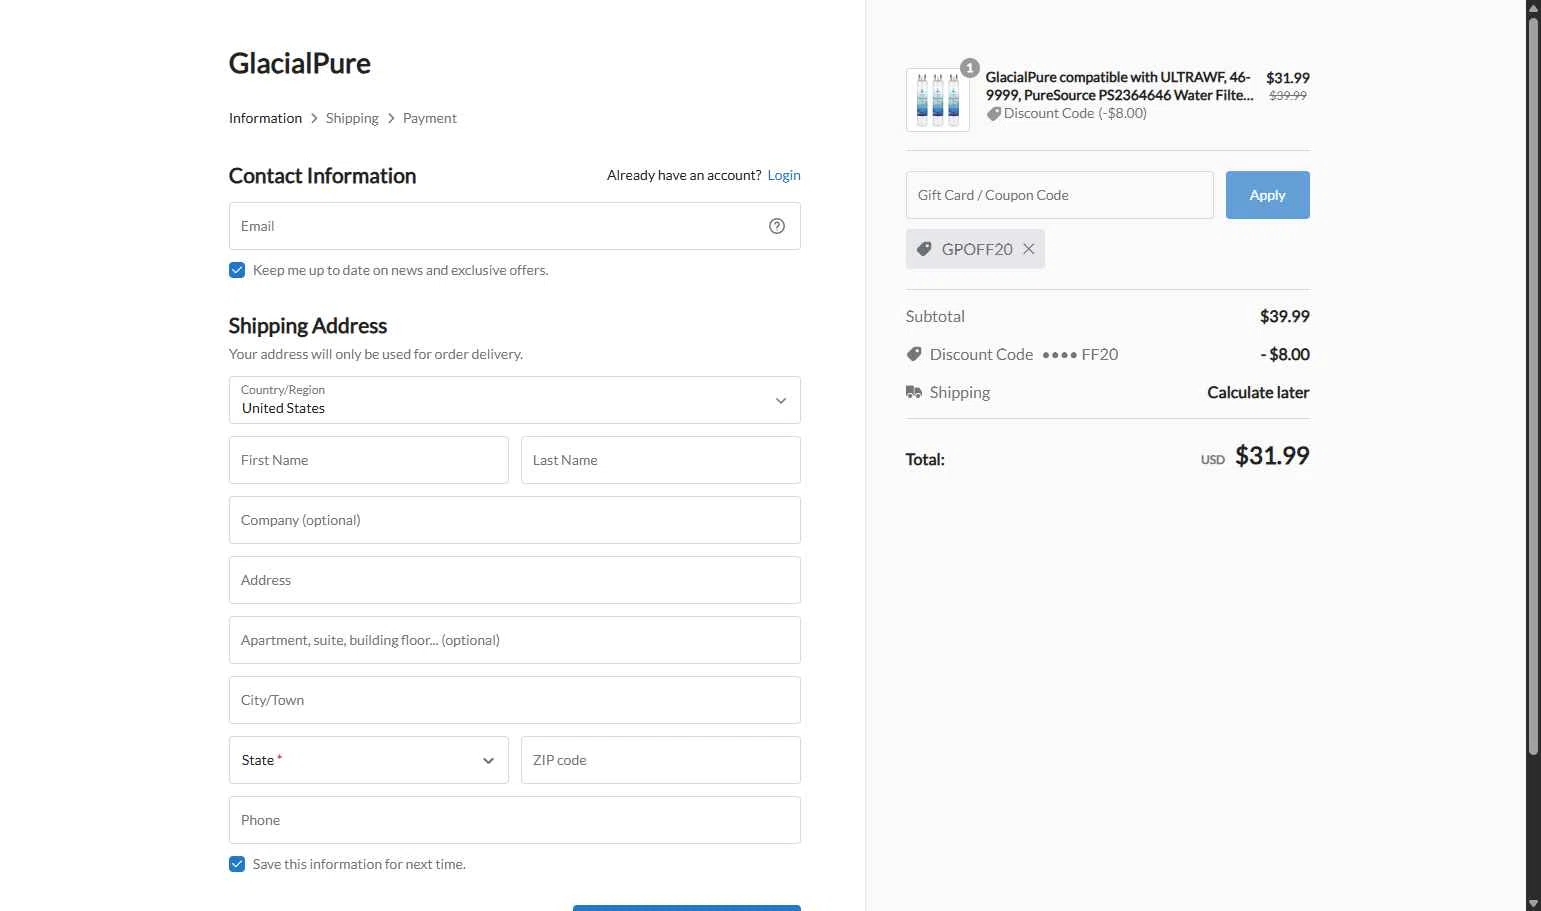
Task: Click the scrollbar down arrow
Action: (x=1534, y=903)
